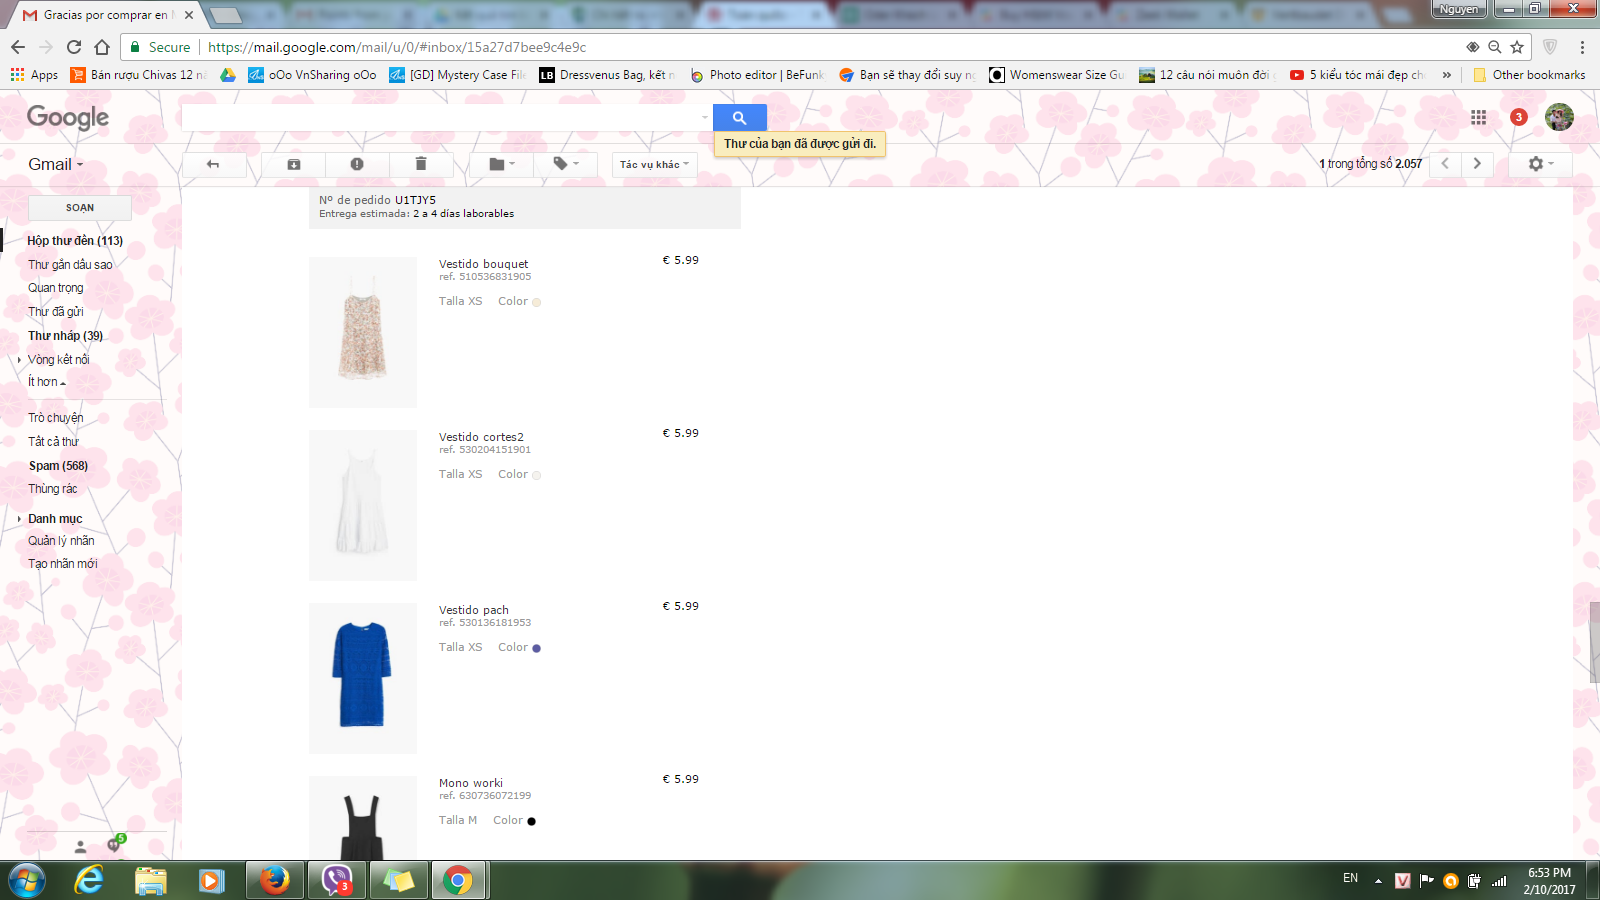Open the red notifications badge
Viewport: 1600px width, 900px height.
point(1518,117)
